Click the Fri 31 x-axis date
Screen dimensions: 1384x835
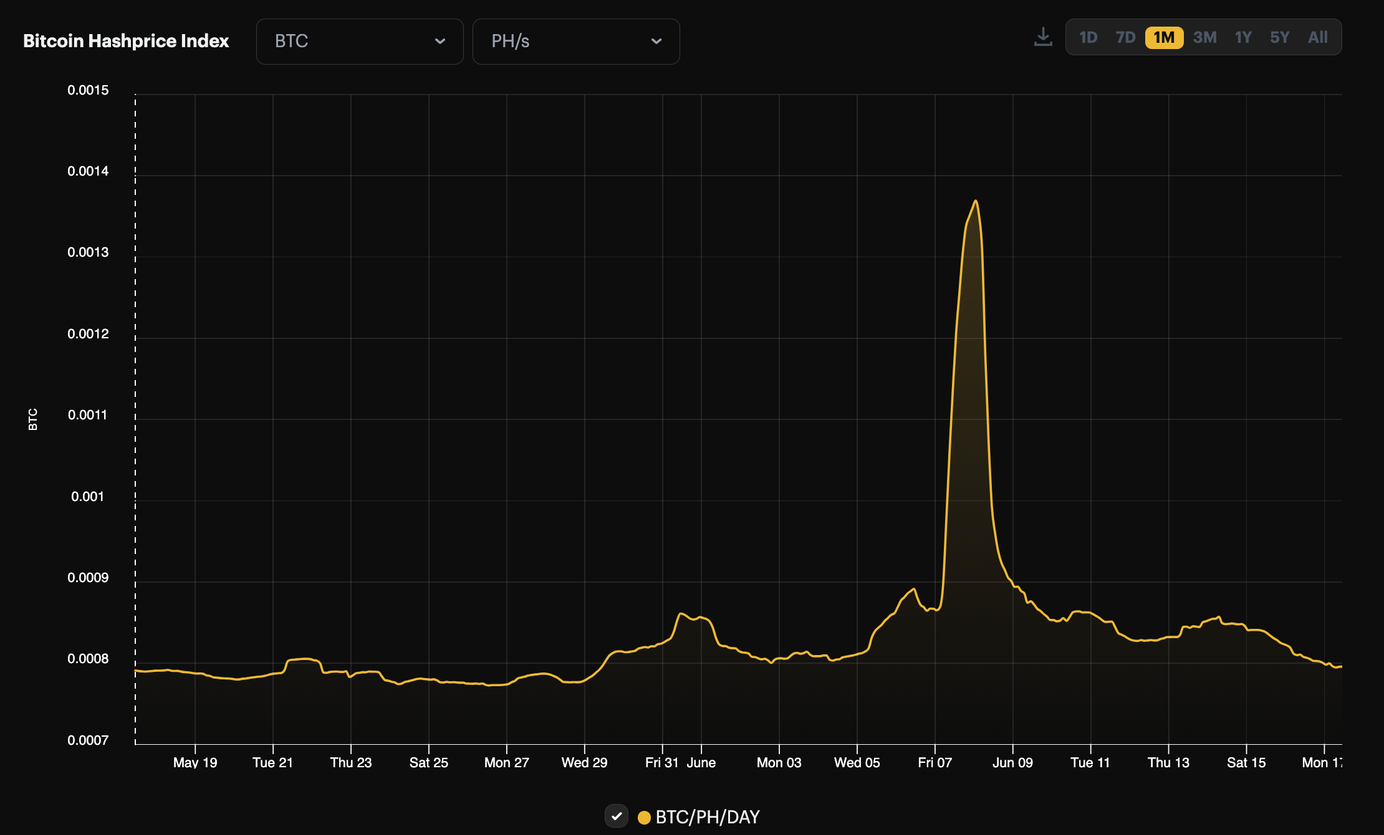(662, 763)
